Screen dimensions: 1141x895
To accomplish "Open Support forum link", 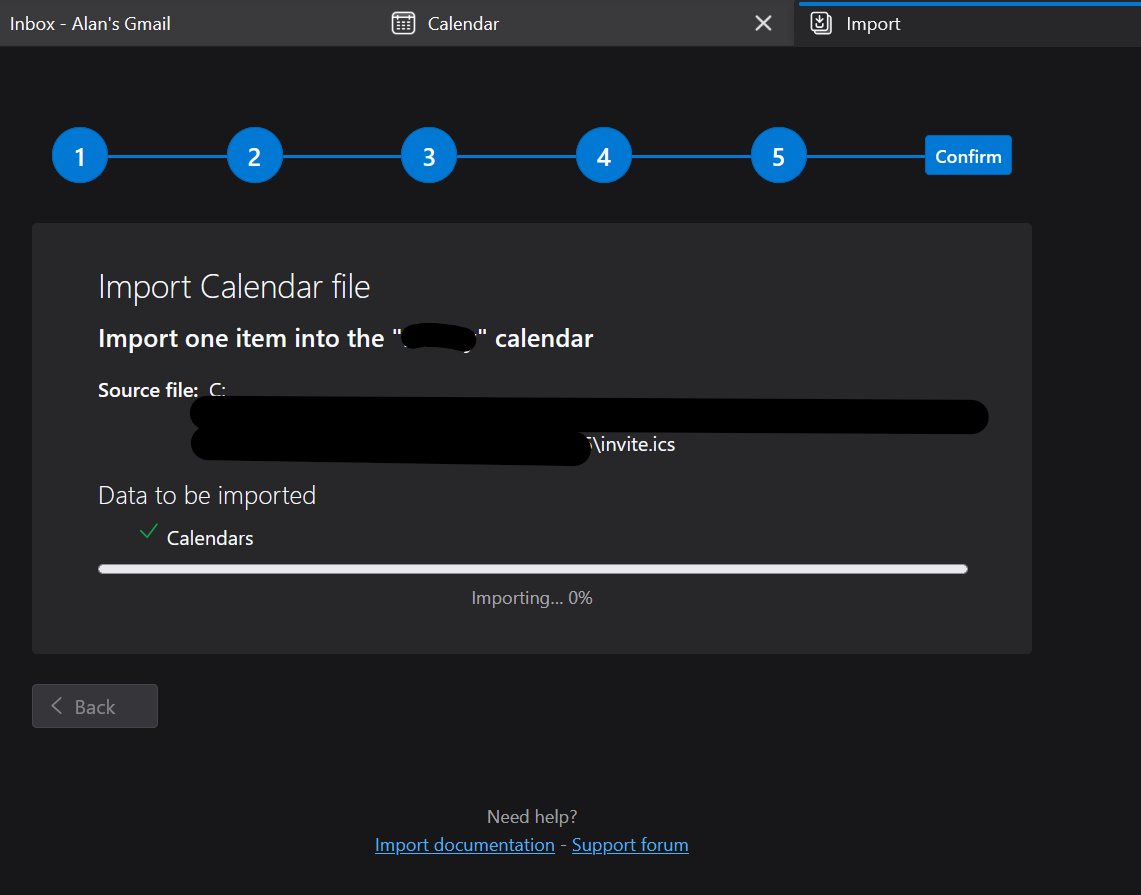I will point(630,845).
